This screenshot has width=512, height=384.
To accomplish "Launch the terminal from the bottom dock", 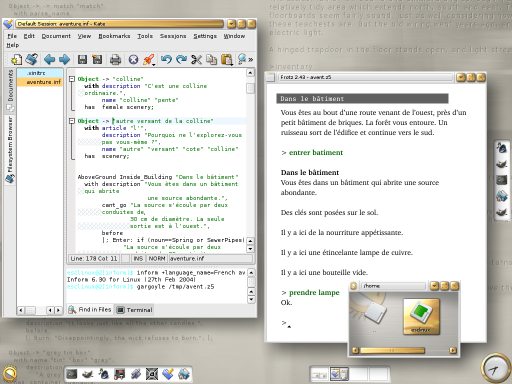I will [x=71, y=374].
